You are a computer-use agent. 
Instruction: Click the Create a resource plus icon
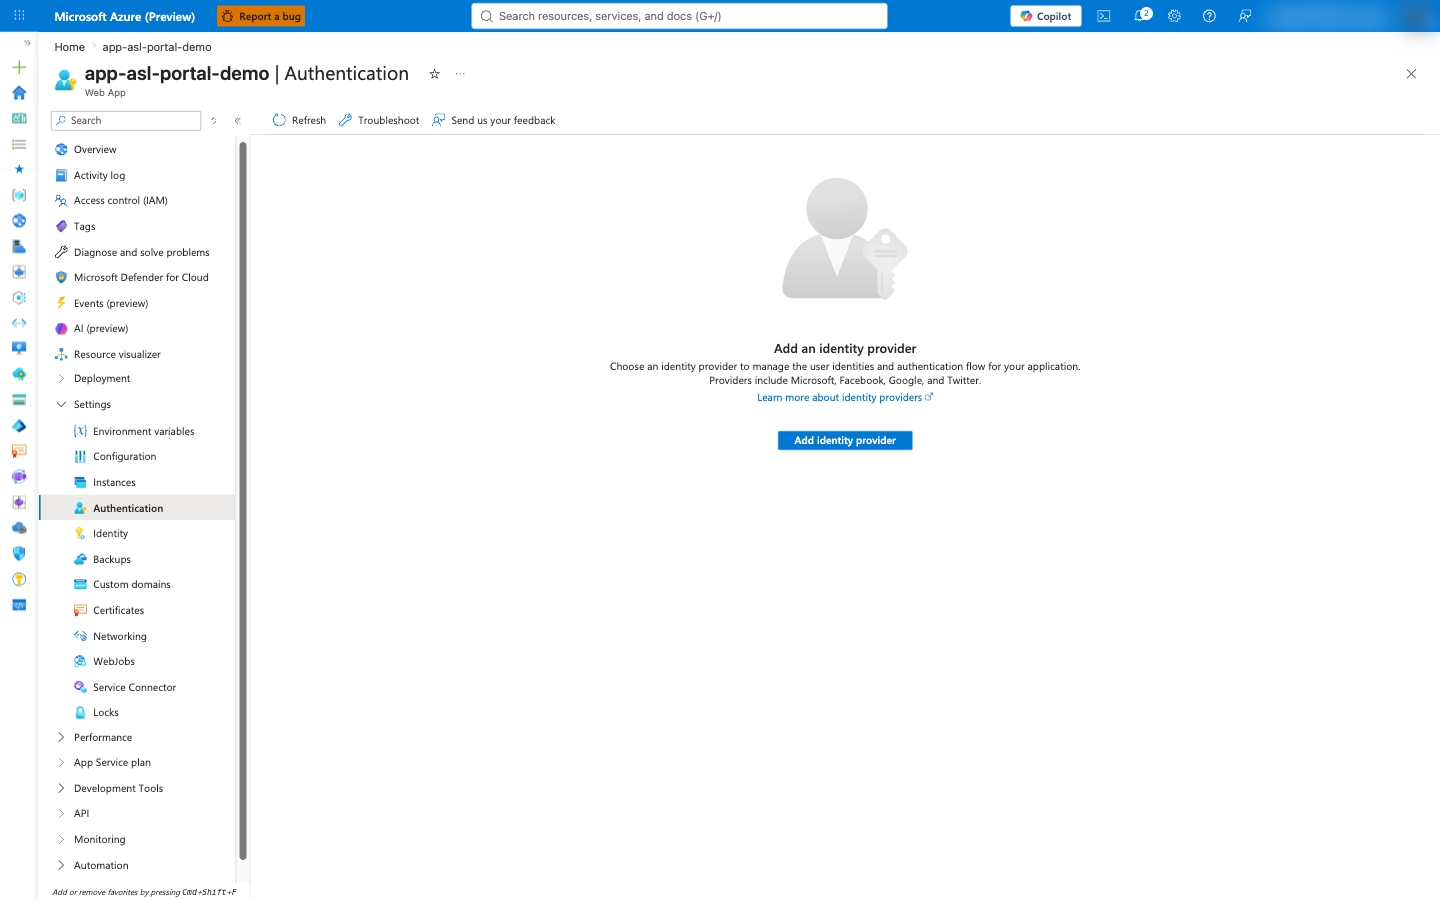19,67
